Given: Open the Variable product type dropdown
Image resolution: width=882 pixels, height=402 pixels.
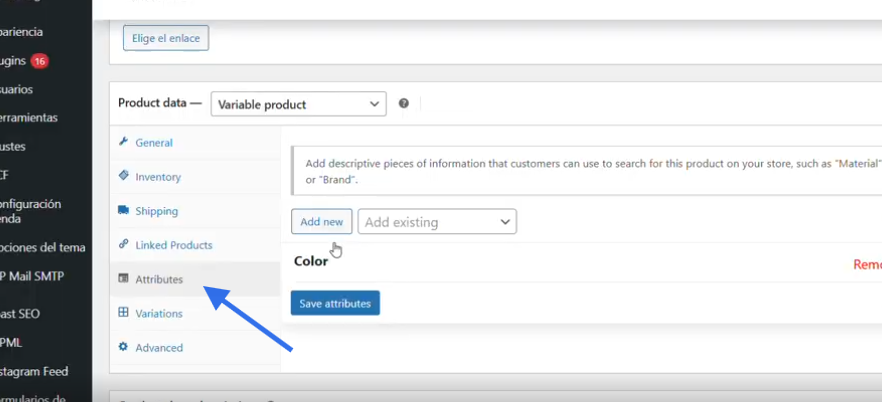Looking at the screenshot, I should point(298,104).
